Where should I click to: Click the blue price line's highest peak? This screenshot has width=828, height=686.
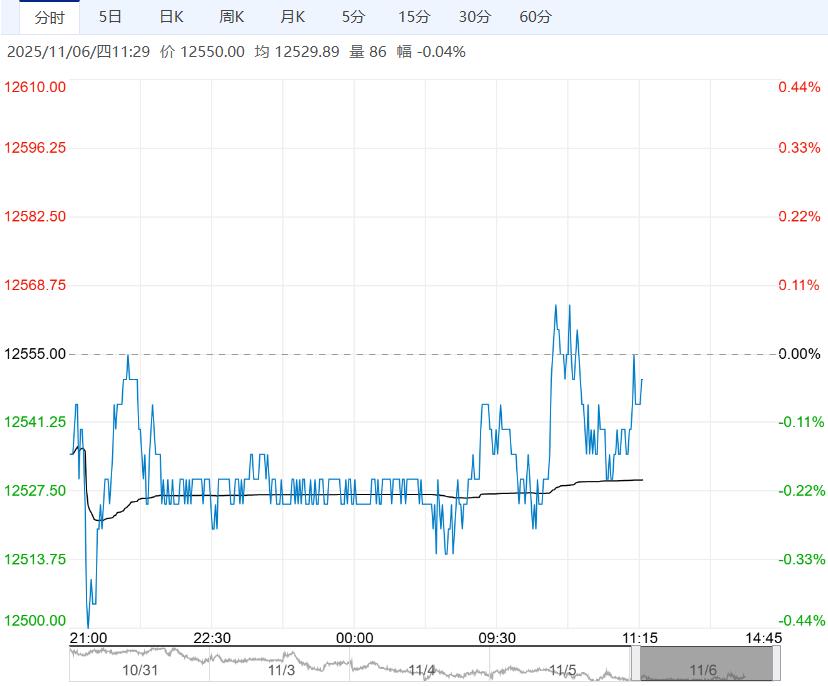(x=556, y=305)
